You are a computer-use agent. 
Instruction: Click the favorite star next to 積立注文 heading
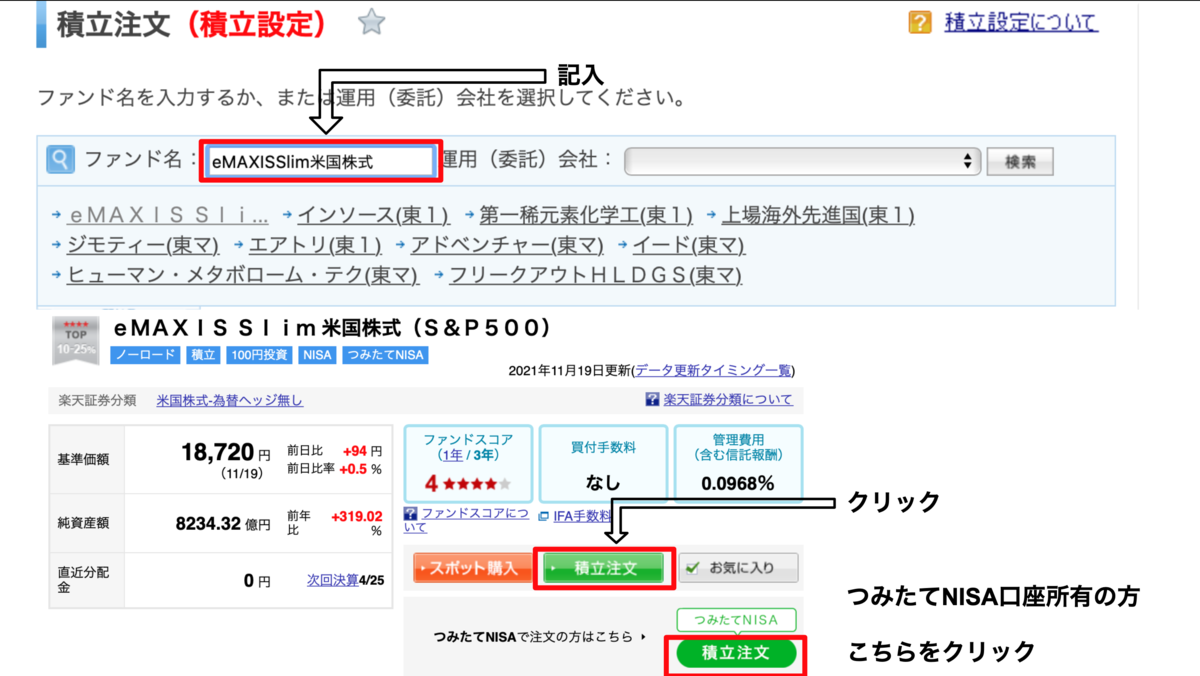372,22
